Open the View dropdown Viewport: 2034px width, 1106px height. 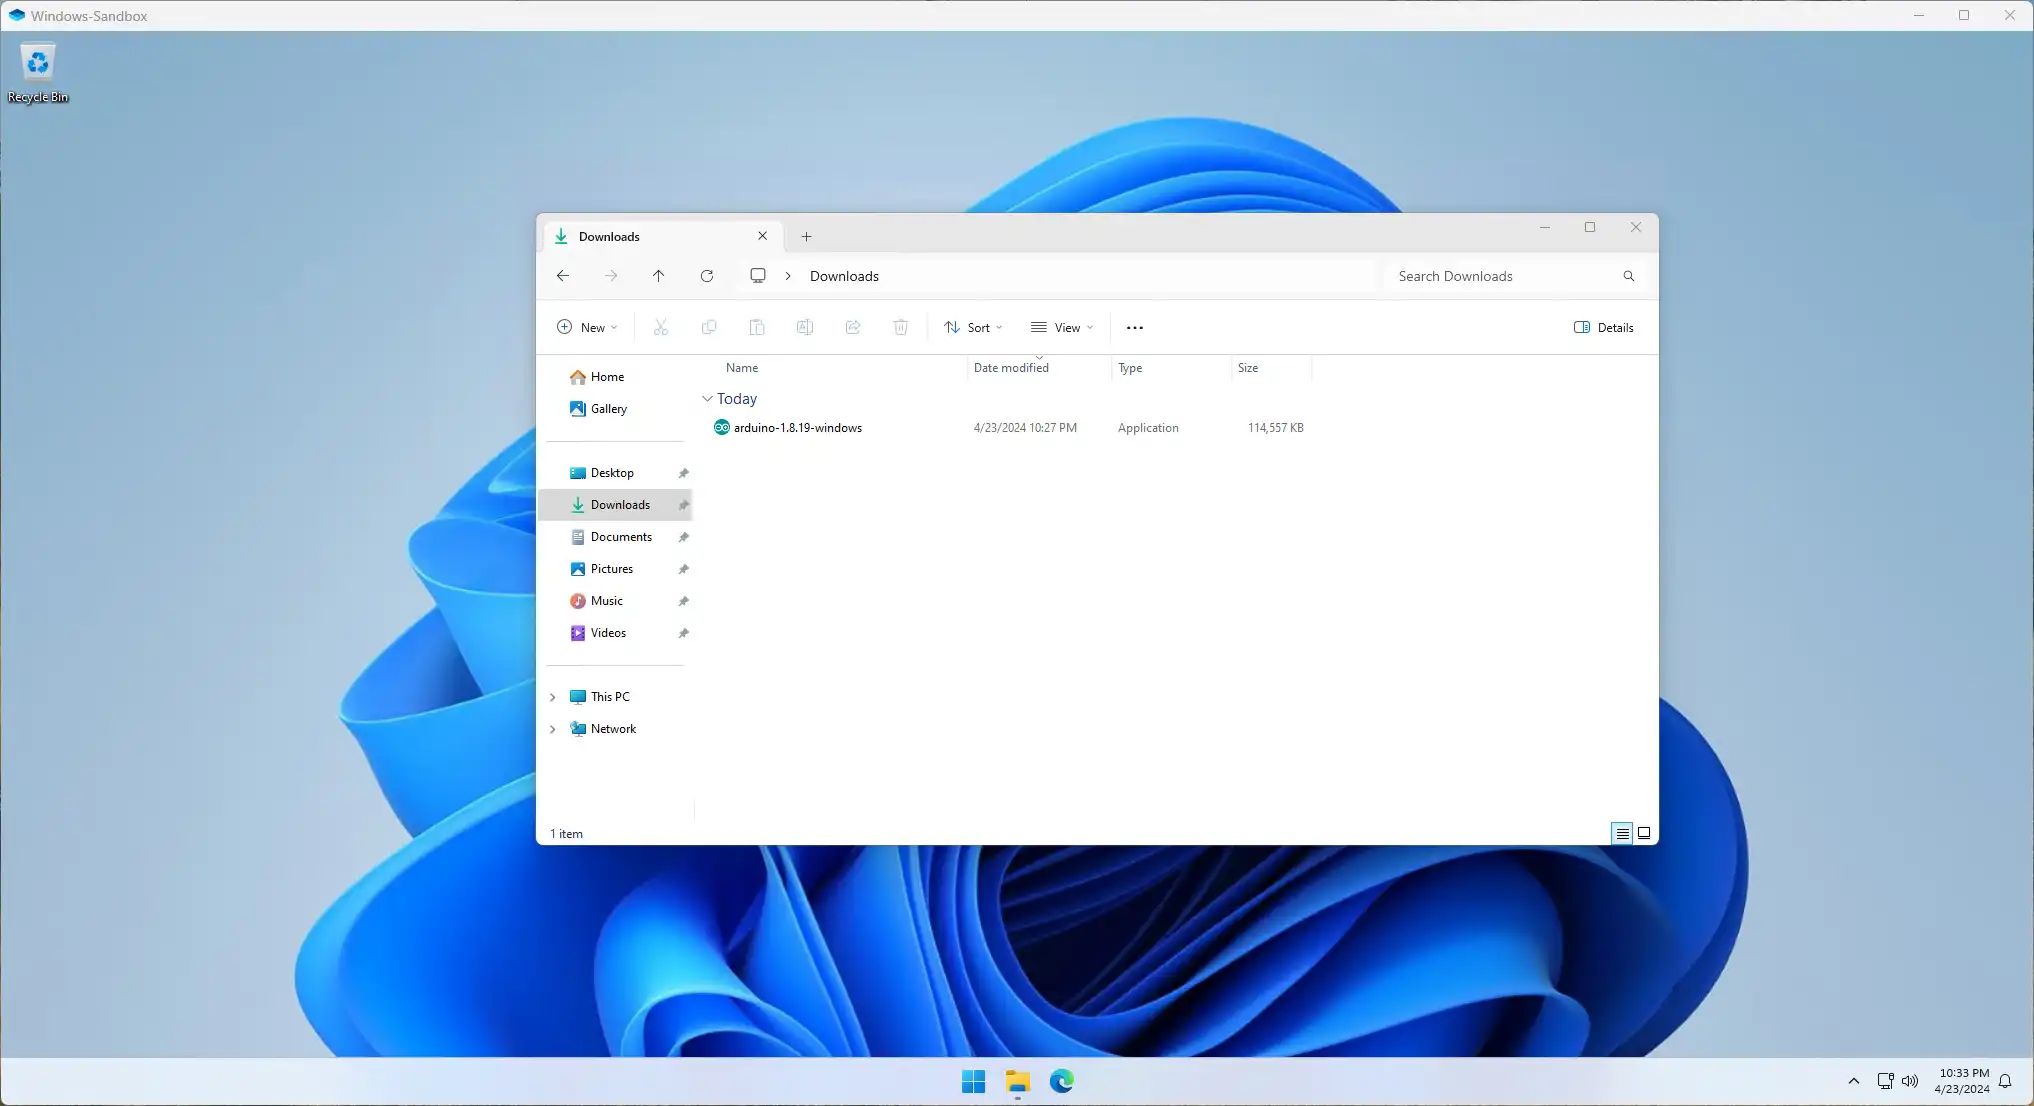[x=1062, y=328]
